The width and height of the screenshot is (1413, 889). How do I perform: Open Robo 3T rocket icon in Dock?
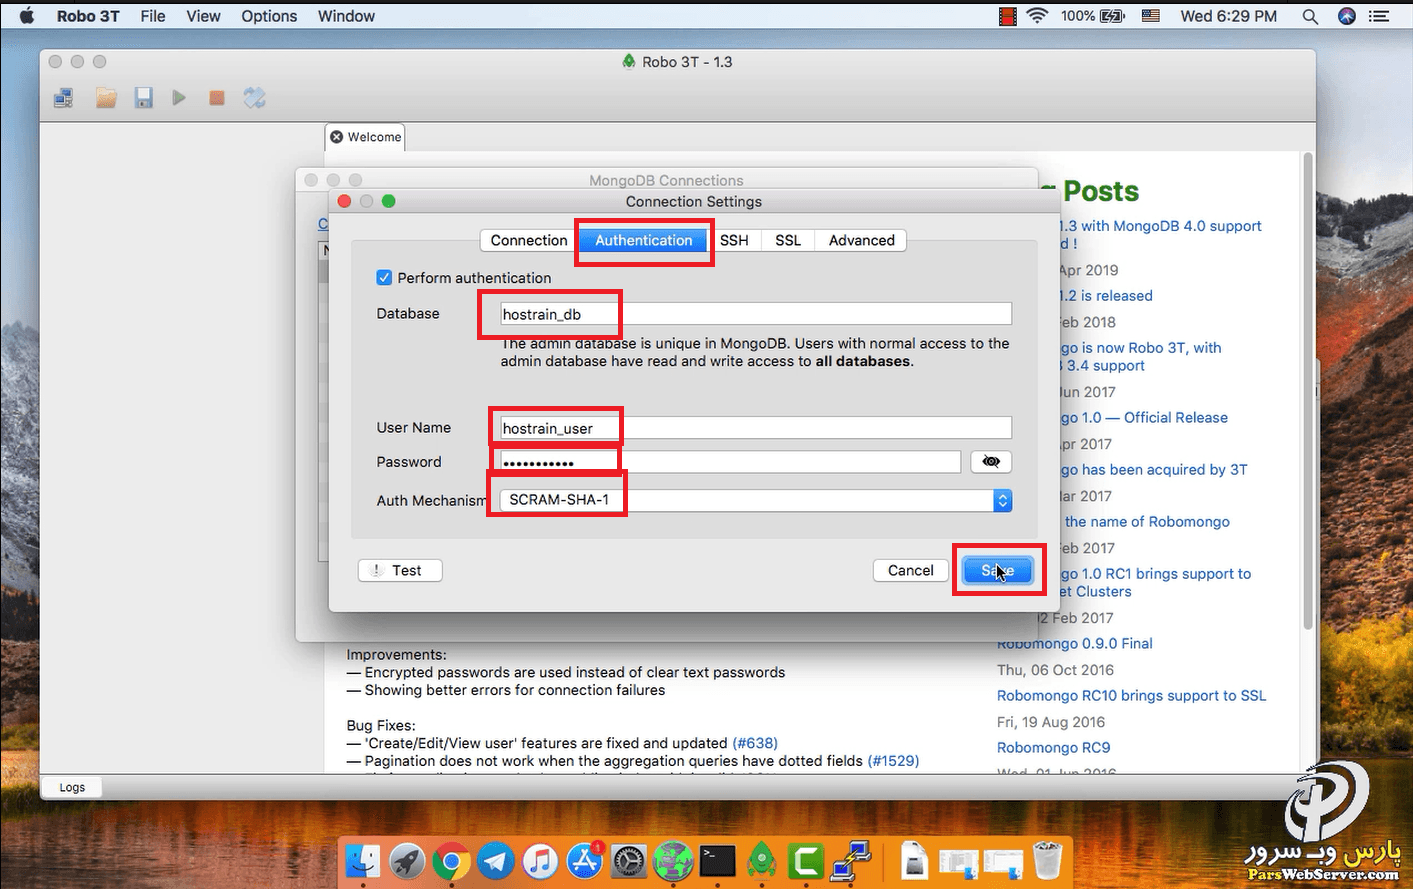pos(762,860)
